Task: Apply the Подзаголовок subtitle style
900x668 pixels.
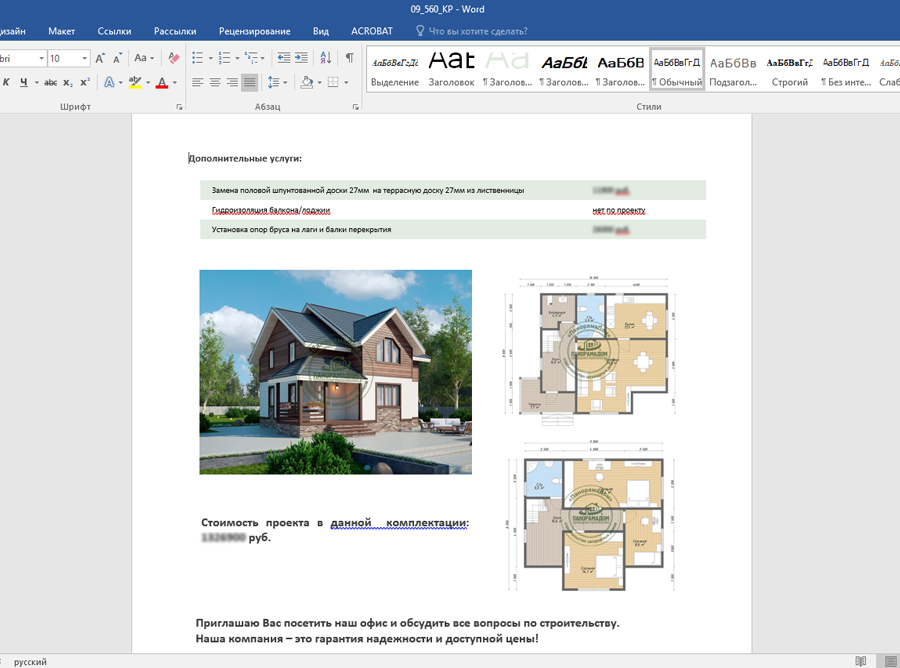Action: pyautogui.click(x=733, y=69)
